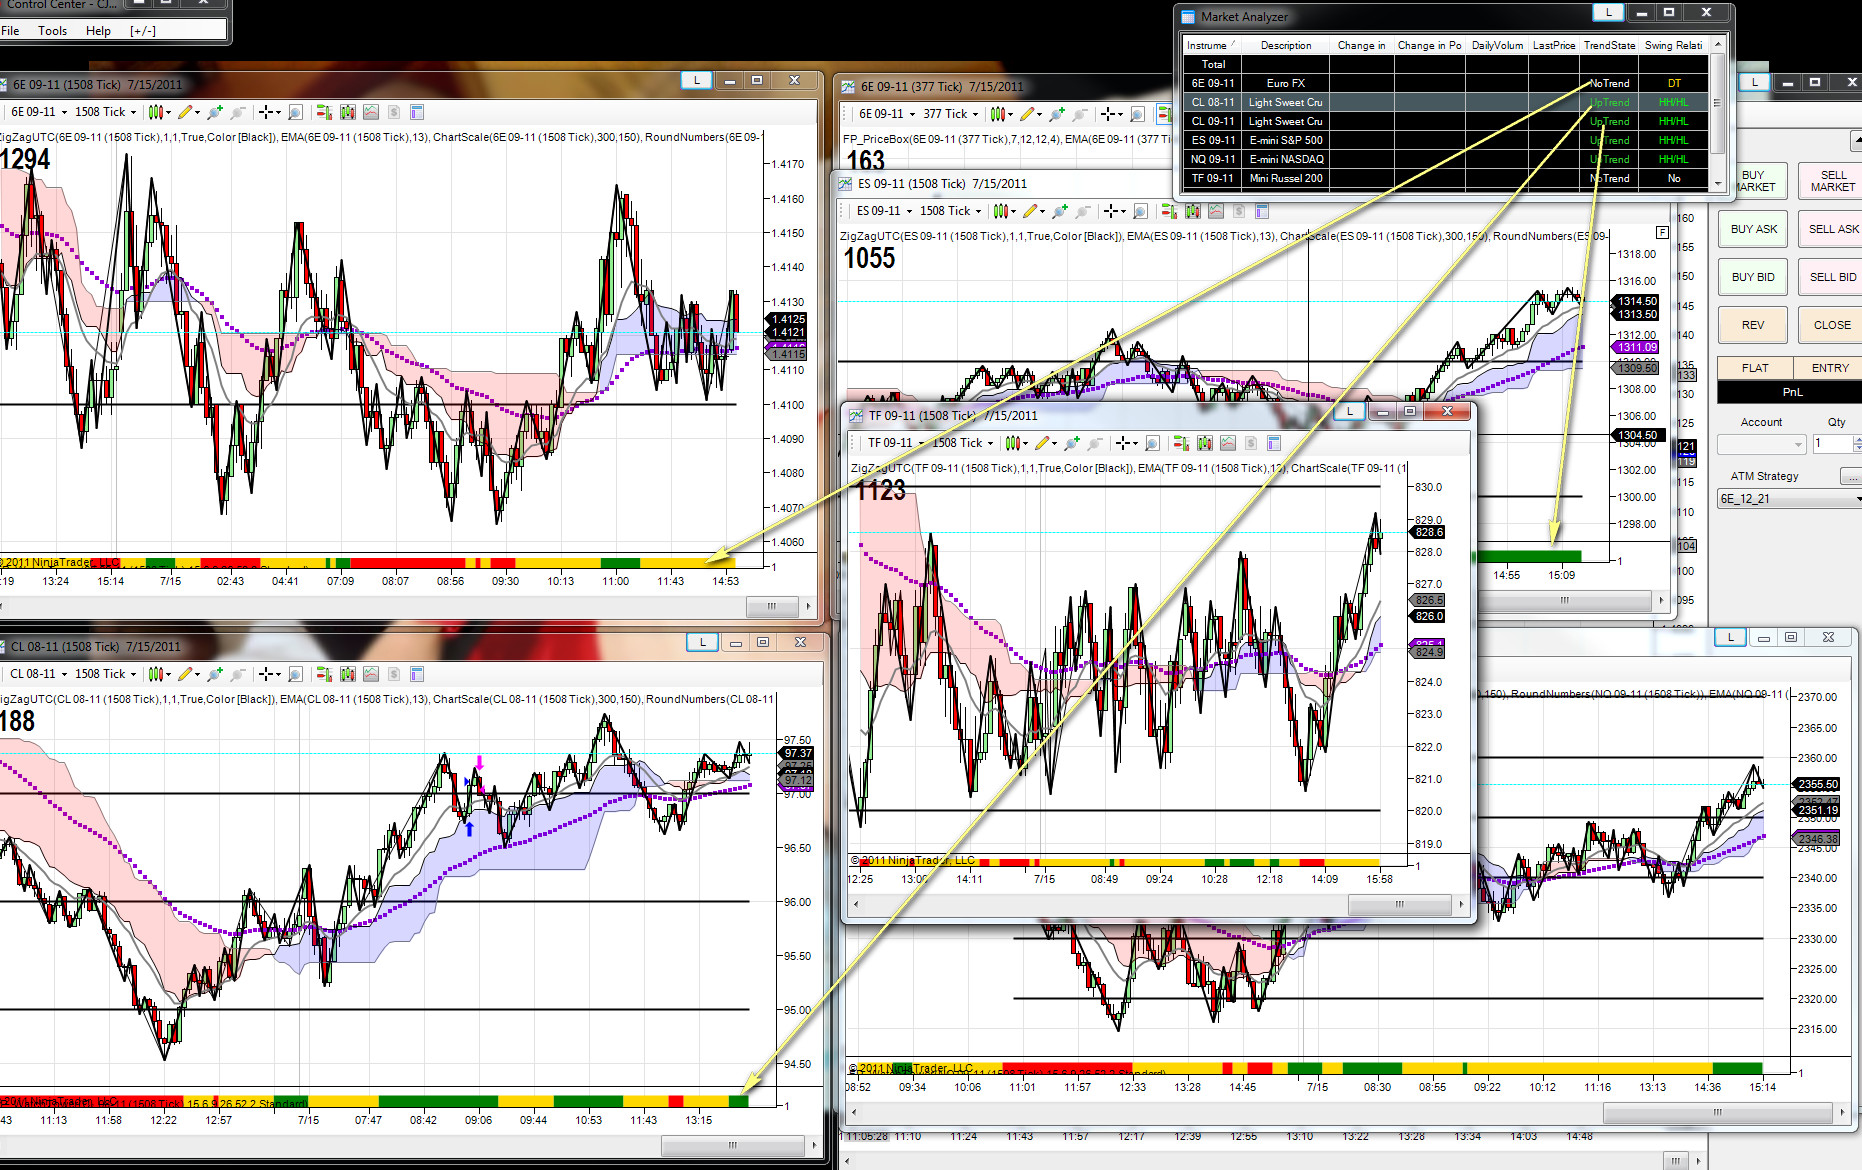Open chart properties in ES 09-11 chart
1862x1170 pixels.
(x=1262, y=211)
